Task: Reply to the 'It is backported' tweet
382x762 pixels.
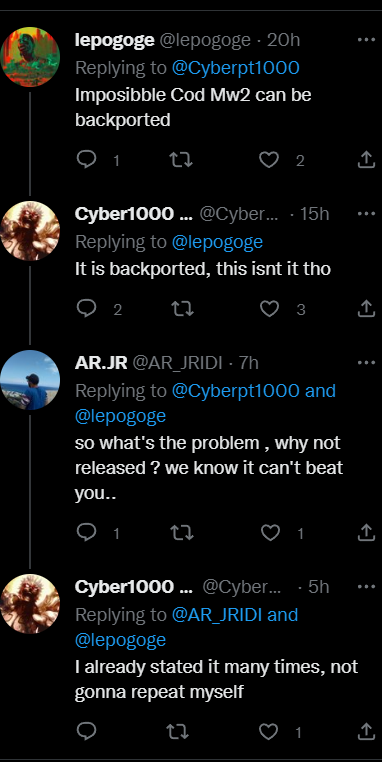Action: (x=87, y=309)
